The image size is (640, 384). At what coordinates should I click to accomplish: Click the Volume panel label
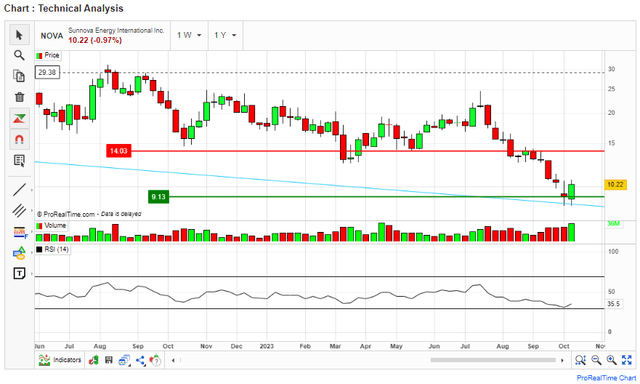(55, 225)
